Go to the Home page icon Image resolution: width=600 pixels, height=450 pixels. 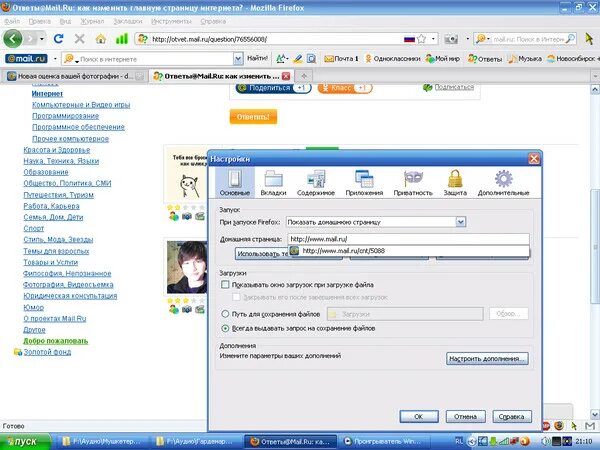101,39
